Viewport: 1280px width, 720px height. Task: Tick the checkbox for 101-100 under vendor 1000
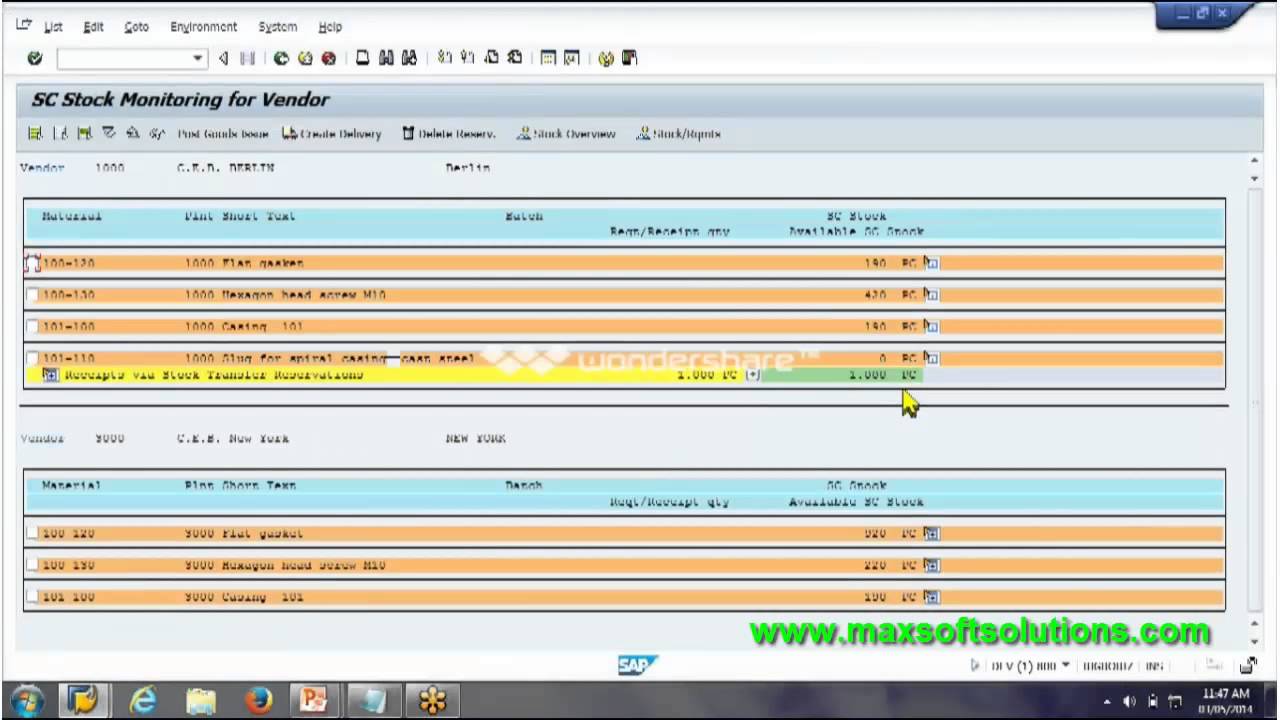coord(32,326)
